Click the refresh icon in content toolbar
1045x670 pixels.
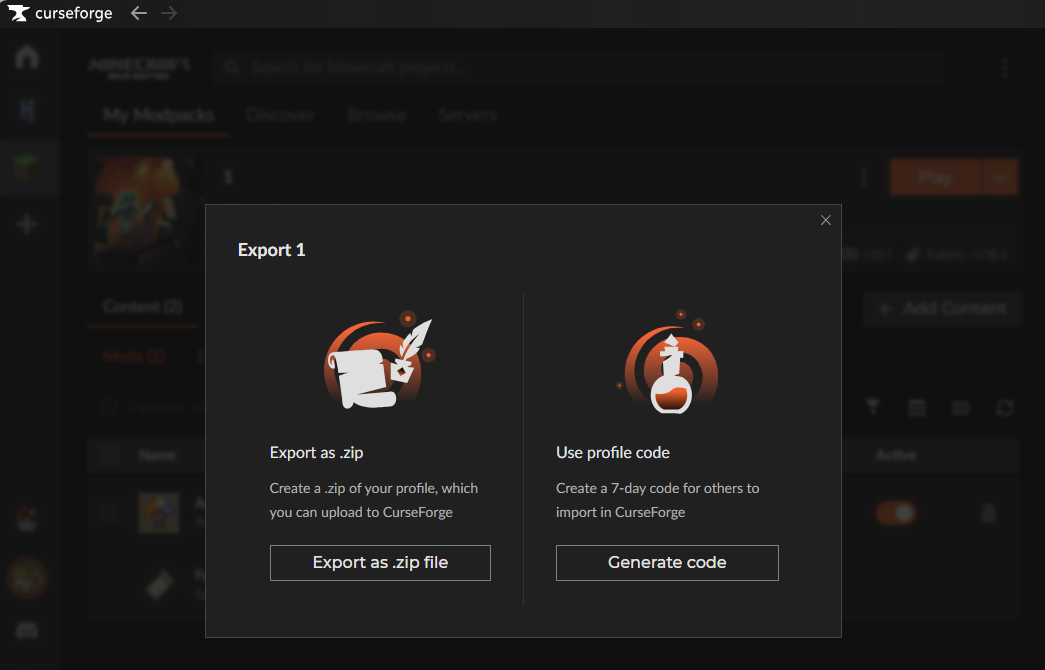click(x=1005, y=407)
